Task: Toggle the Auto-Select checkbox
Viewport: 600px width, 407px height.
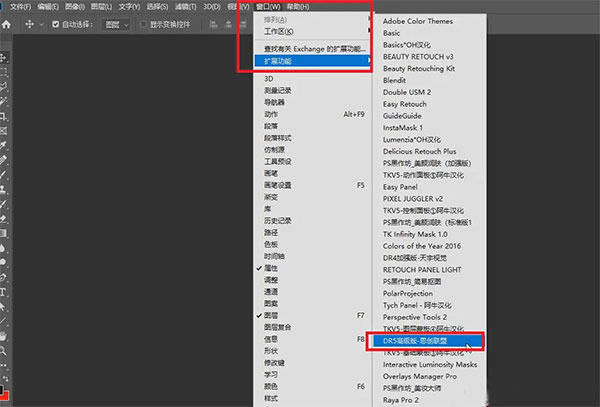Action: click(55, 21)
